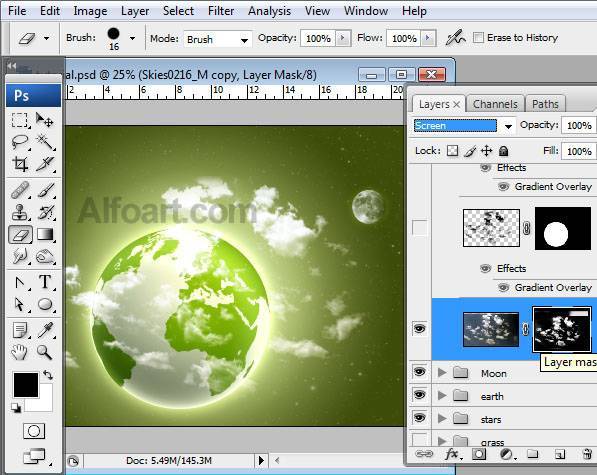Screen dimensions: 597x475
Task: Select the Type tool
Action: 45,282
